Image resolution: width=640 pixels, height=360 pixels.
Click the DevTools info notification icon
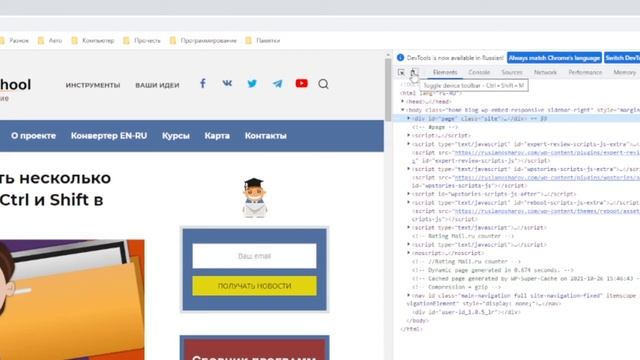click(400, 58)
